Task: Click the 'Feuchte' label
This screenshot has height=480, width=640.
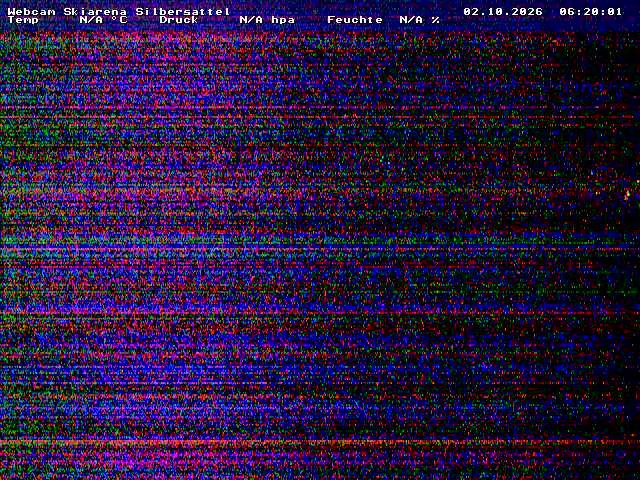Action: [355, 20]
